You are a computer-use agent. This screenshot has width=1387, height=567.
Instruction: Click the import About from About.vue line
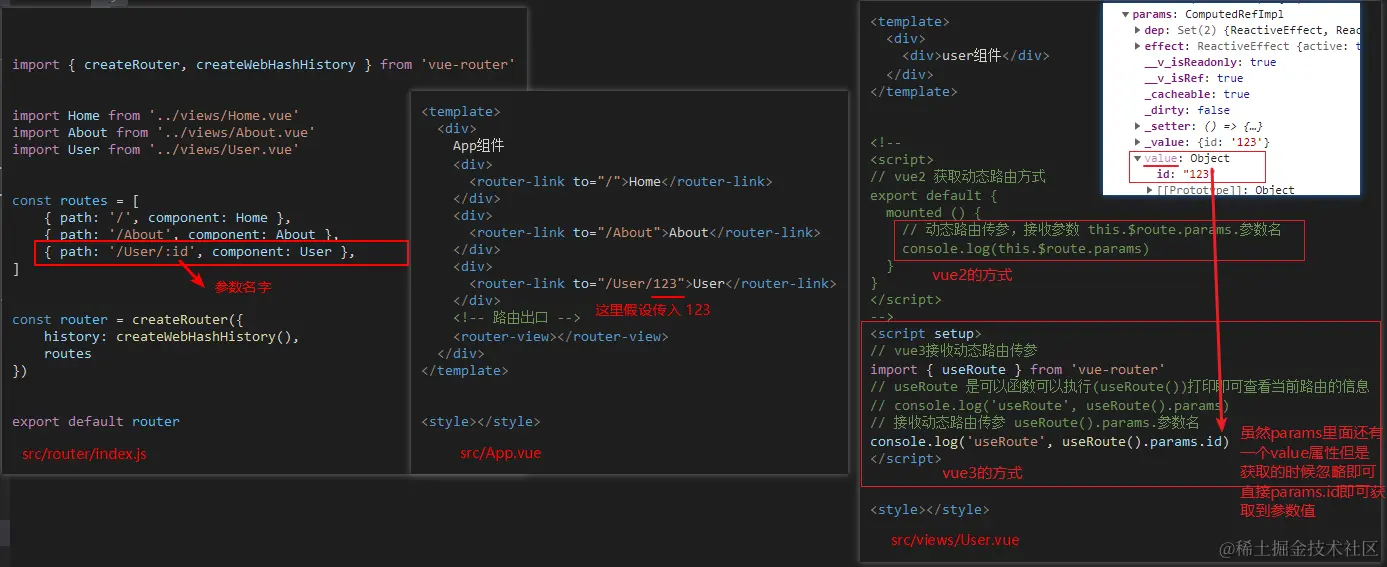(164, 132)
